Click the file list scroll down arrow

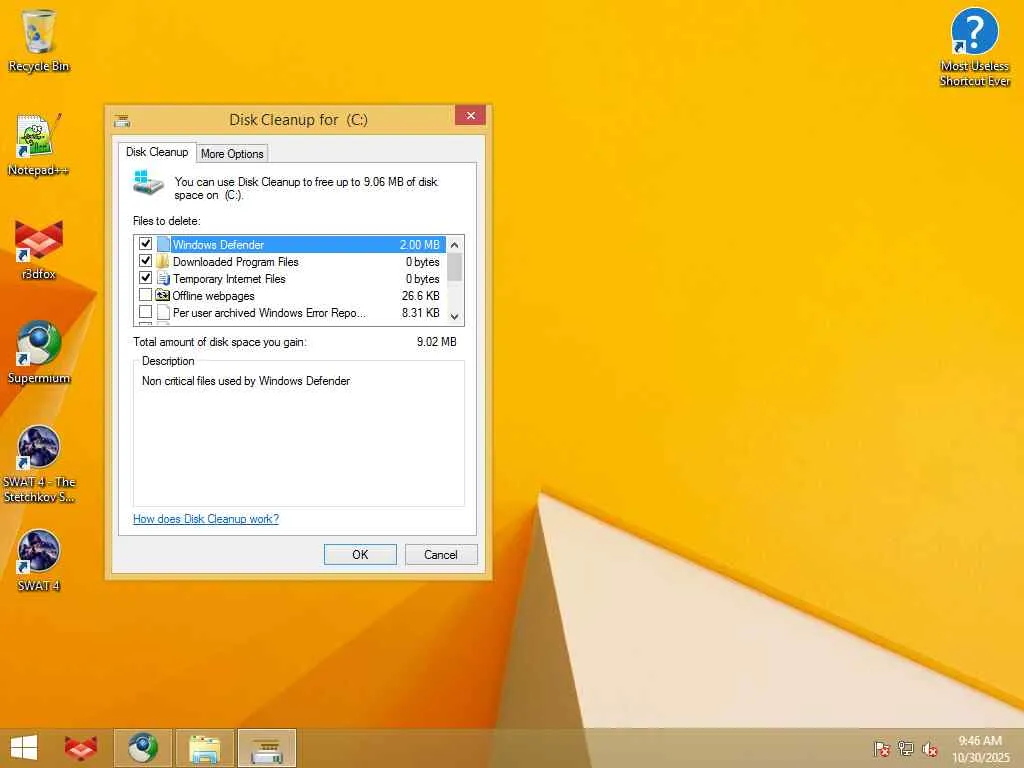point(455,317)
